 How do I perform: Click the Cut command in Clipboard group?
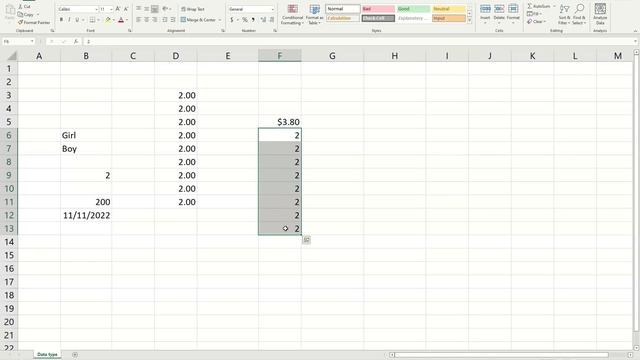pos(24,7)
